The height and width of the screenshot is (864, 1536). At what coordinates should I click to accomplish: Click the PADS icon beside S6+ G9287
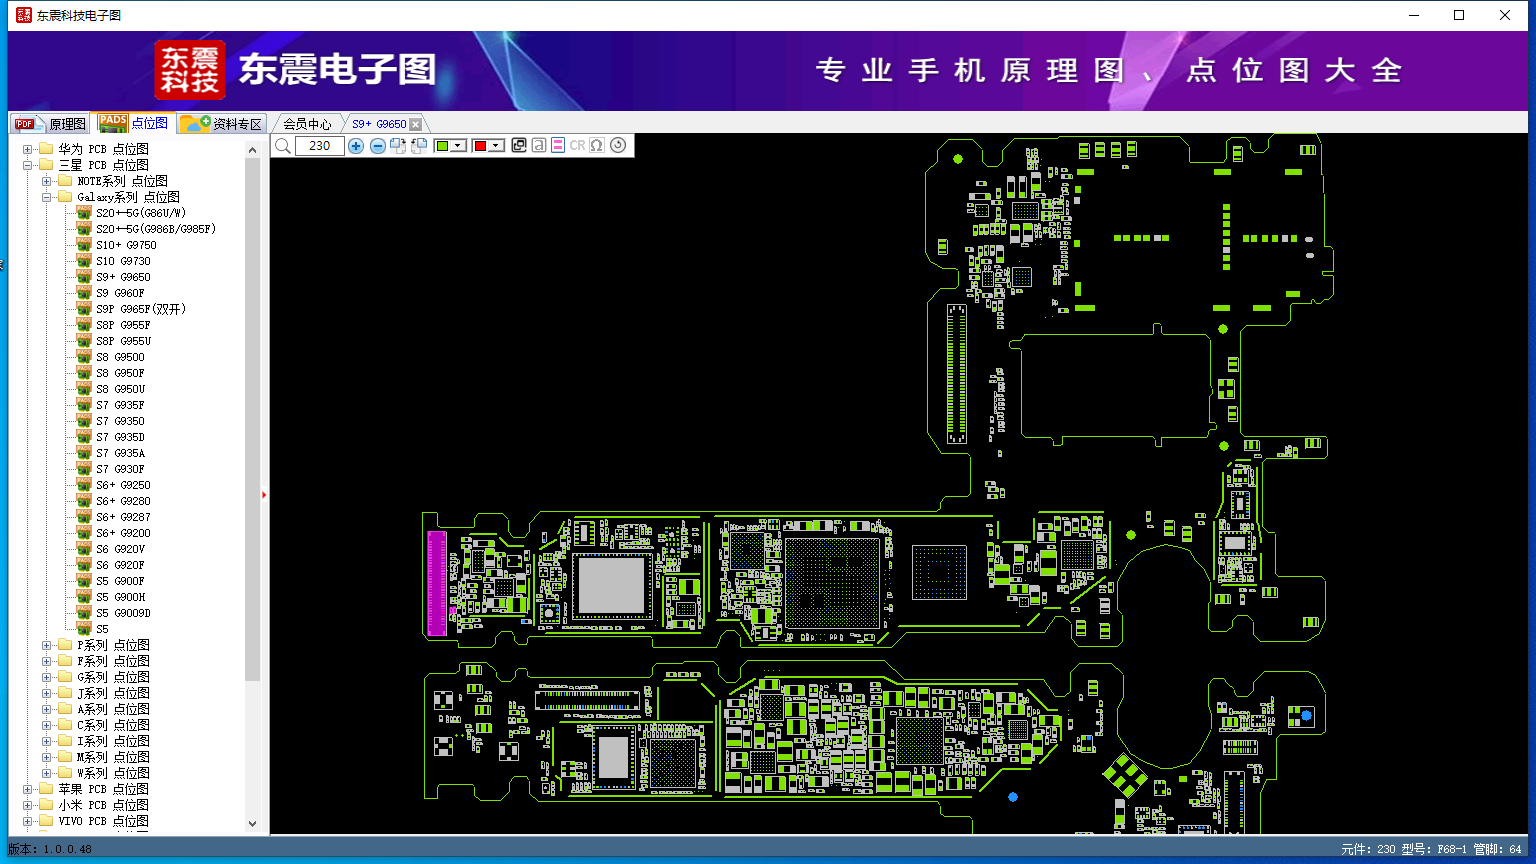pos(84,517)
